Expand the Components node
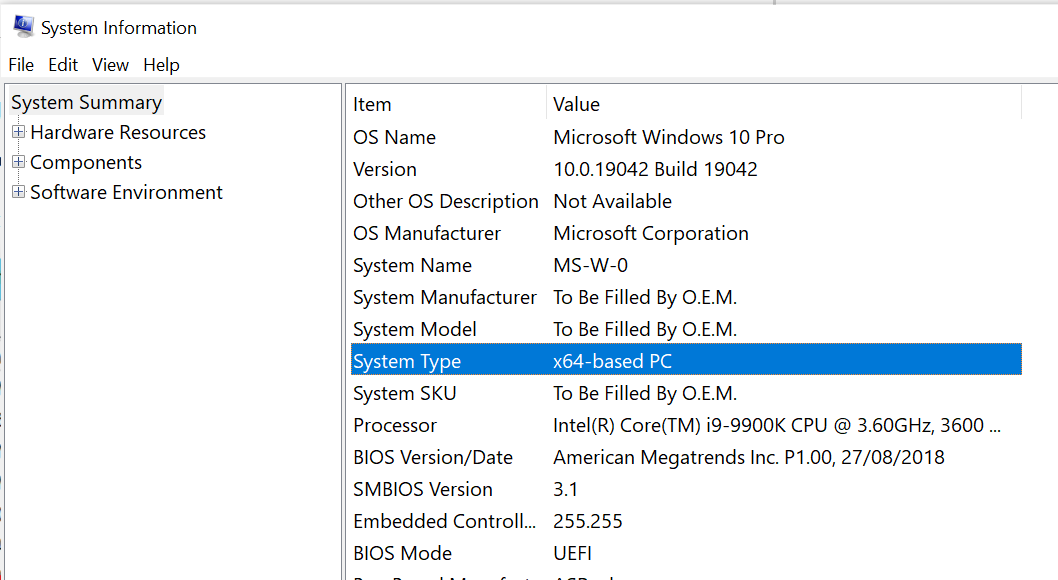The width and height of the screenshot is (1058, 580). pos(19,162)
